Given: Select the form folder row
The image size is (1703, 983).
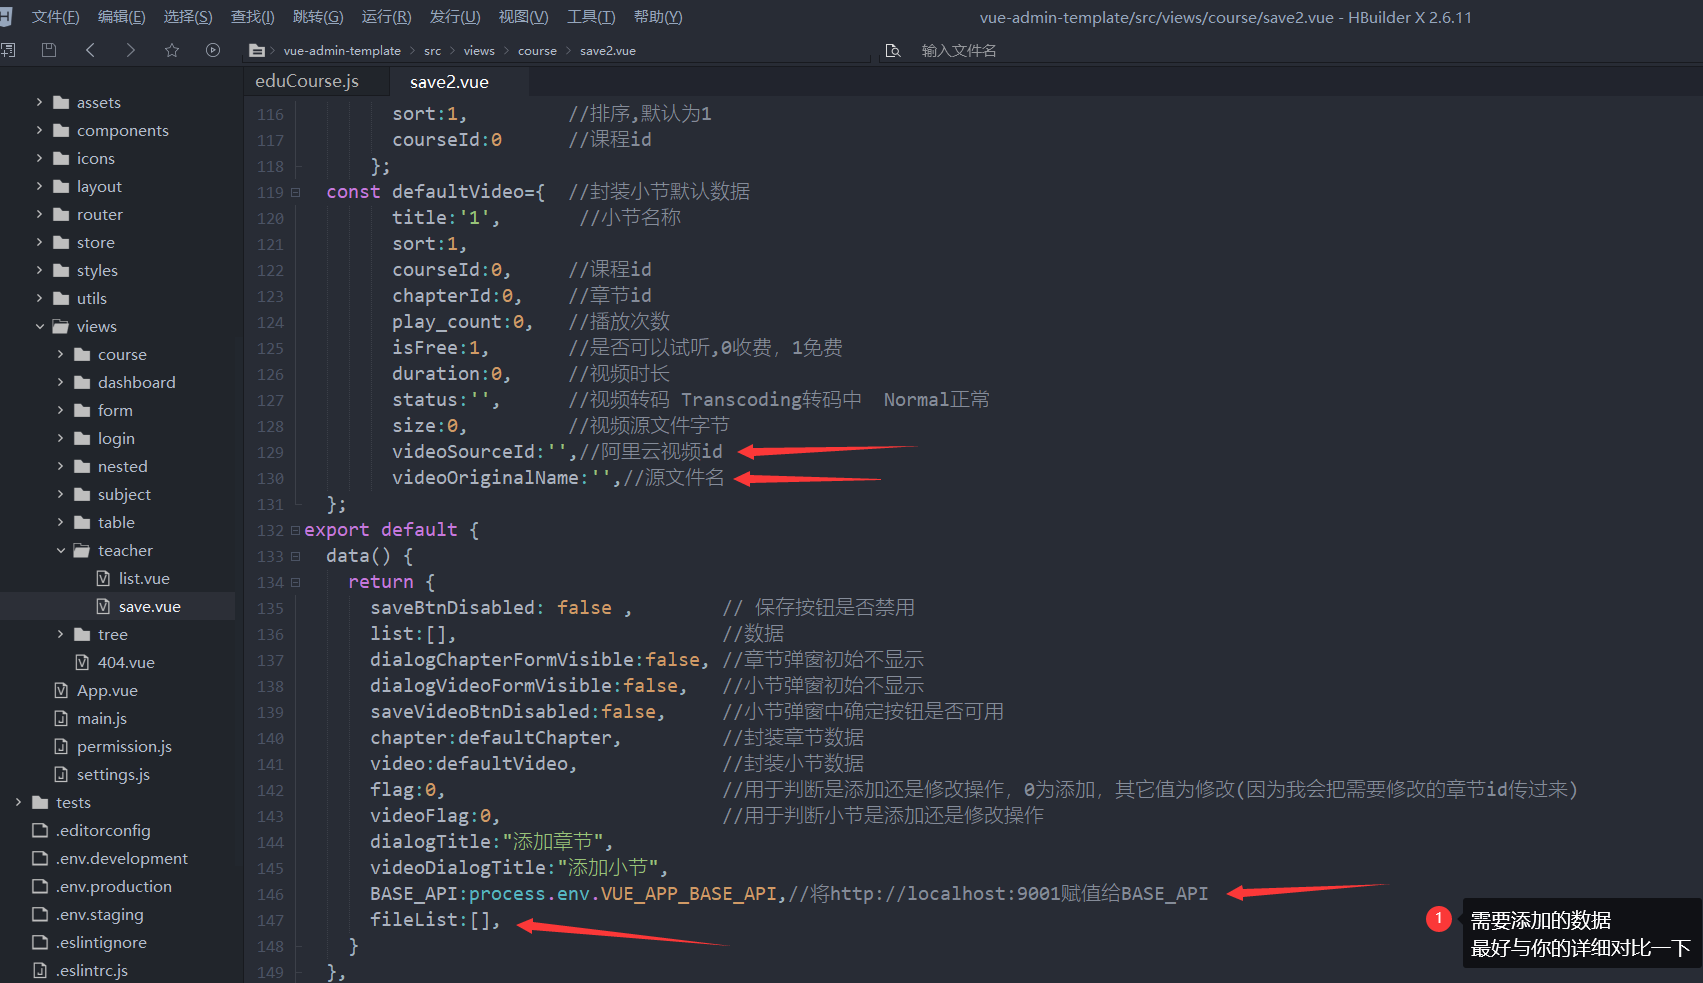Looking at the screenshot, I should pyautogui.click(x=118, y=410).
